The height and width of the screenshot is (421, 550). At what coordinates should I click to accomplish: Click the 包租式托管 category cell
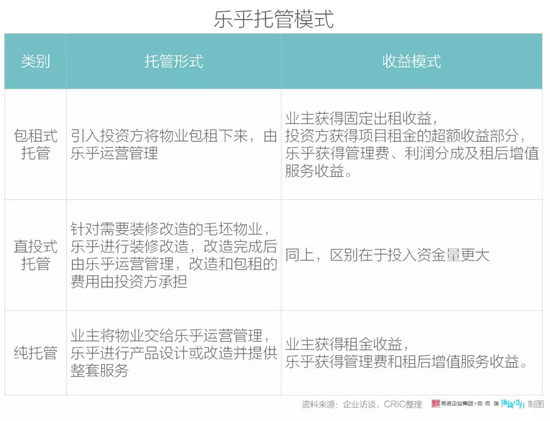coord(35,145)
